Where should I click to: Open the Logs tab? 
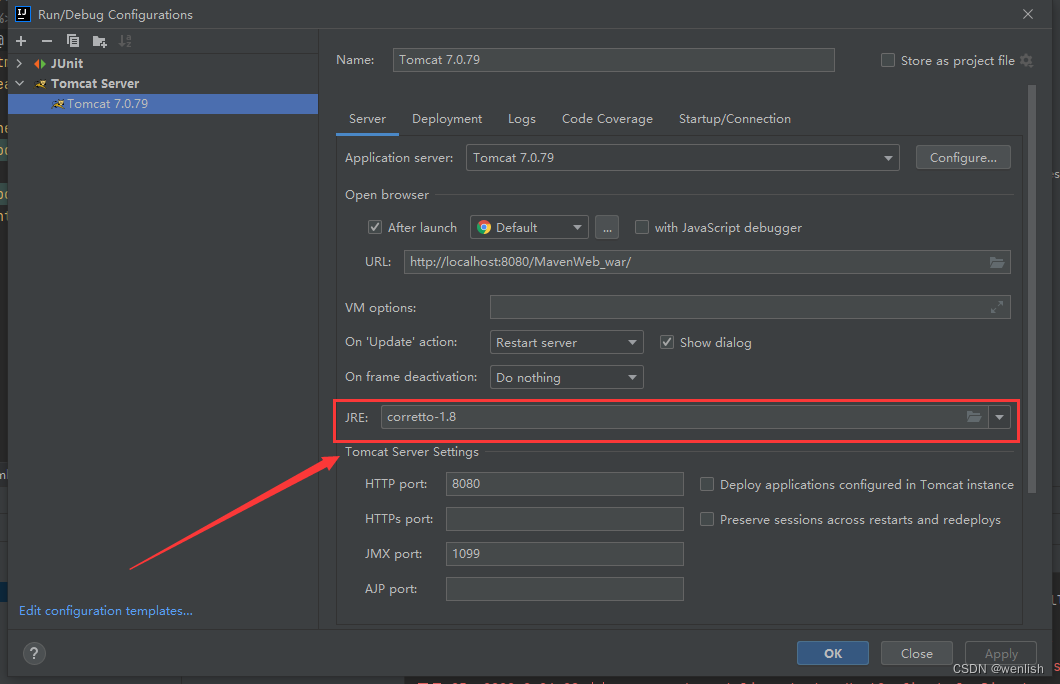522,119
